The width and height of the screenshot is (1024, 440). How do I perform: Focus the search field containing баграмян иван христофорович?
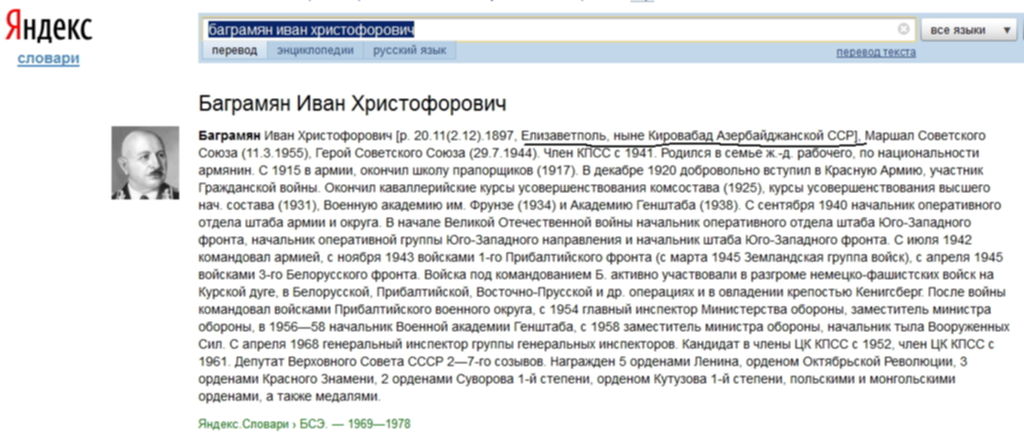tap(550, 29)
